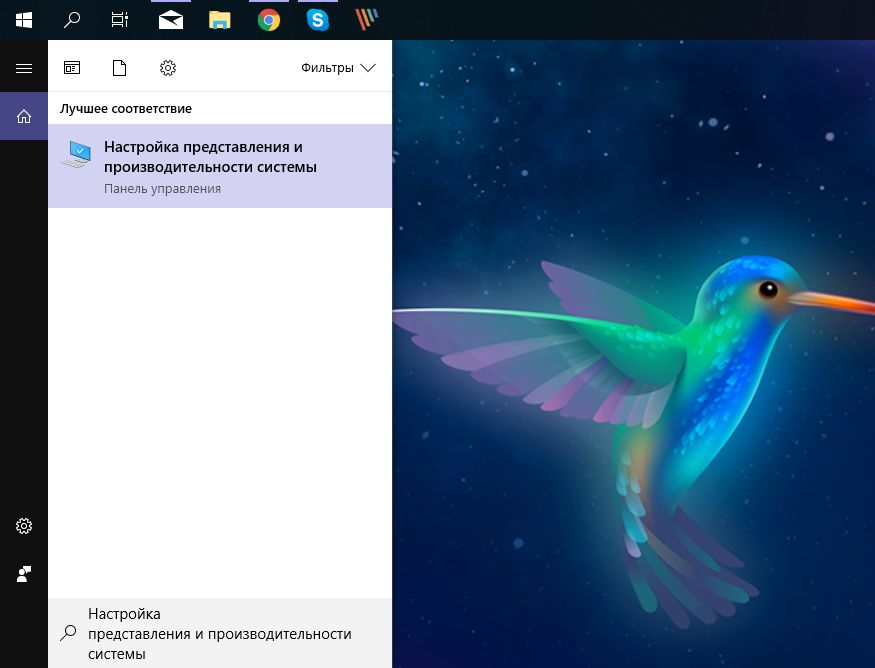Open Settings from the bottom sidebar gear
Image resolution: width=875 pixels, height=668 pixels.
[23, 525]
